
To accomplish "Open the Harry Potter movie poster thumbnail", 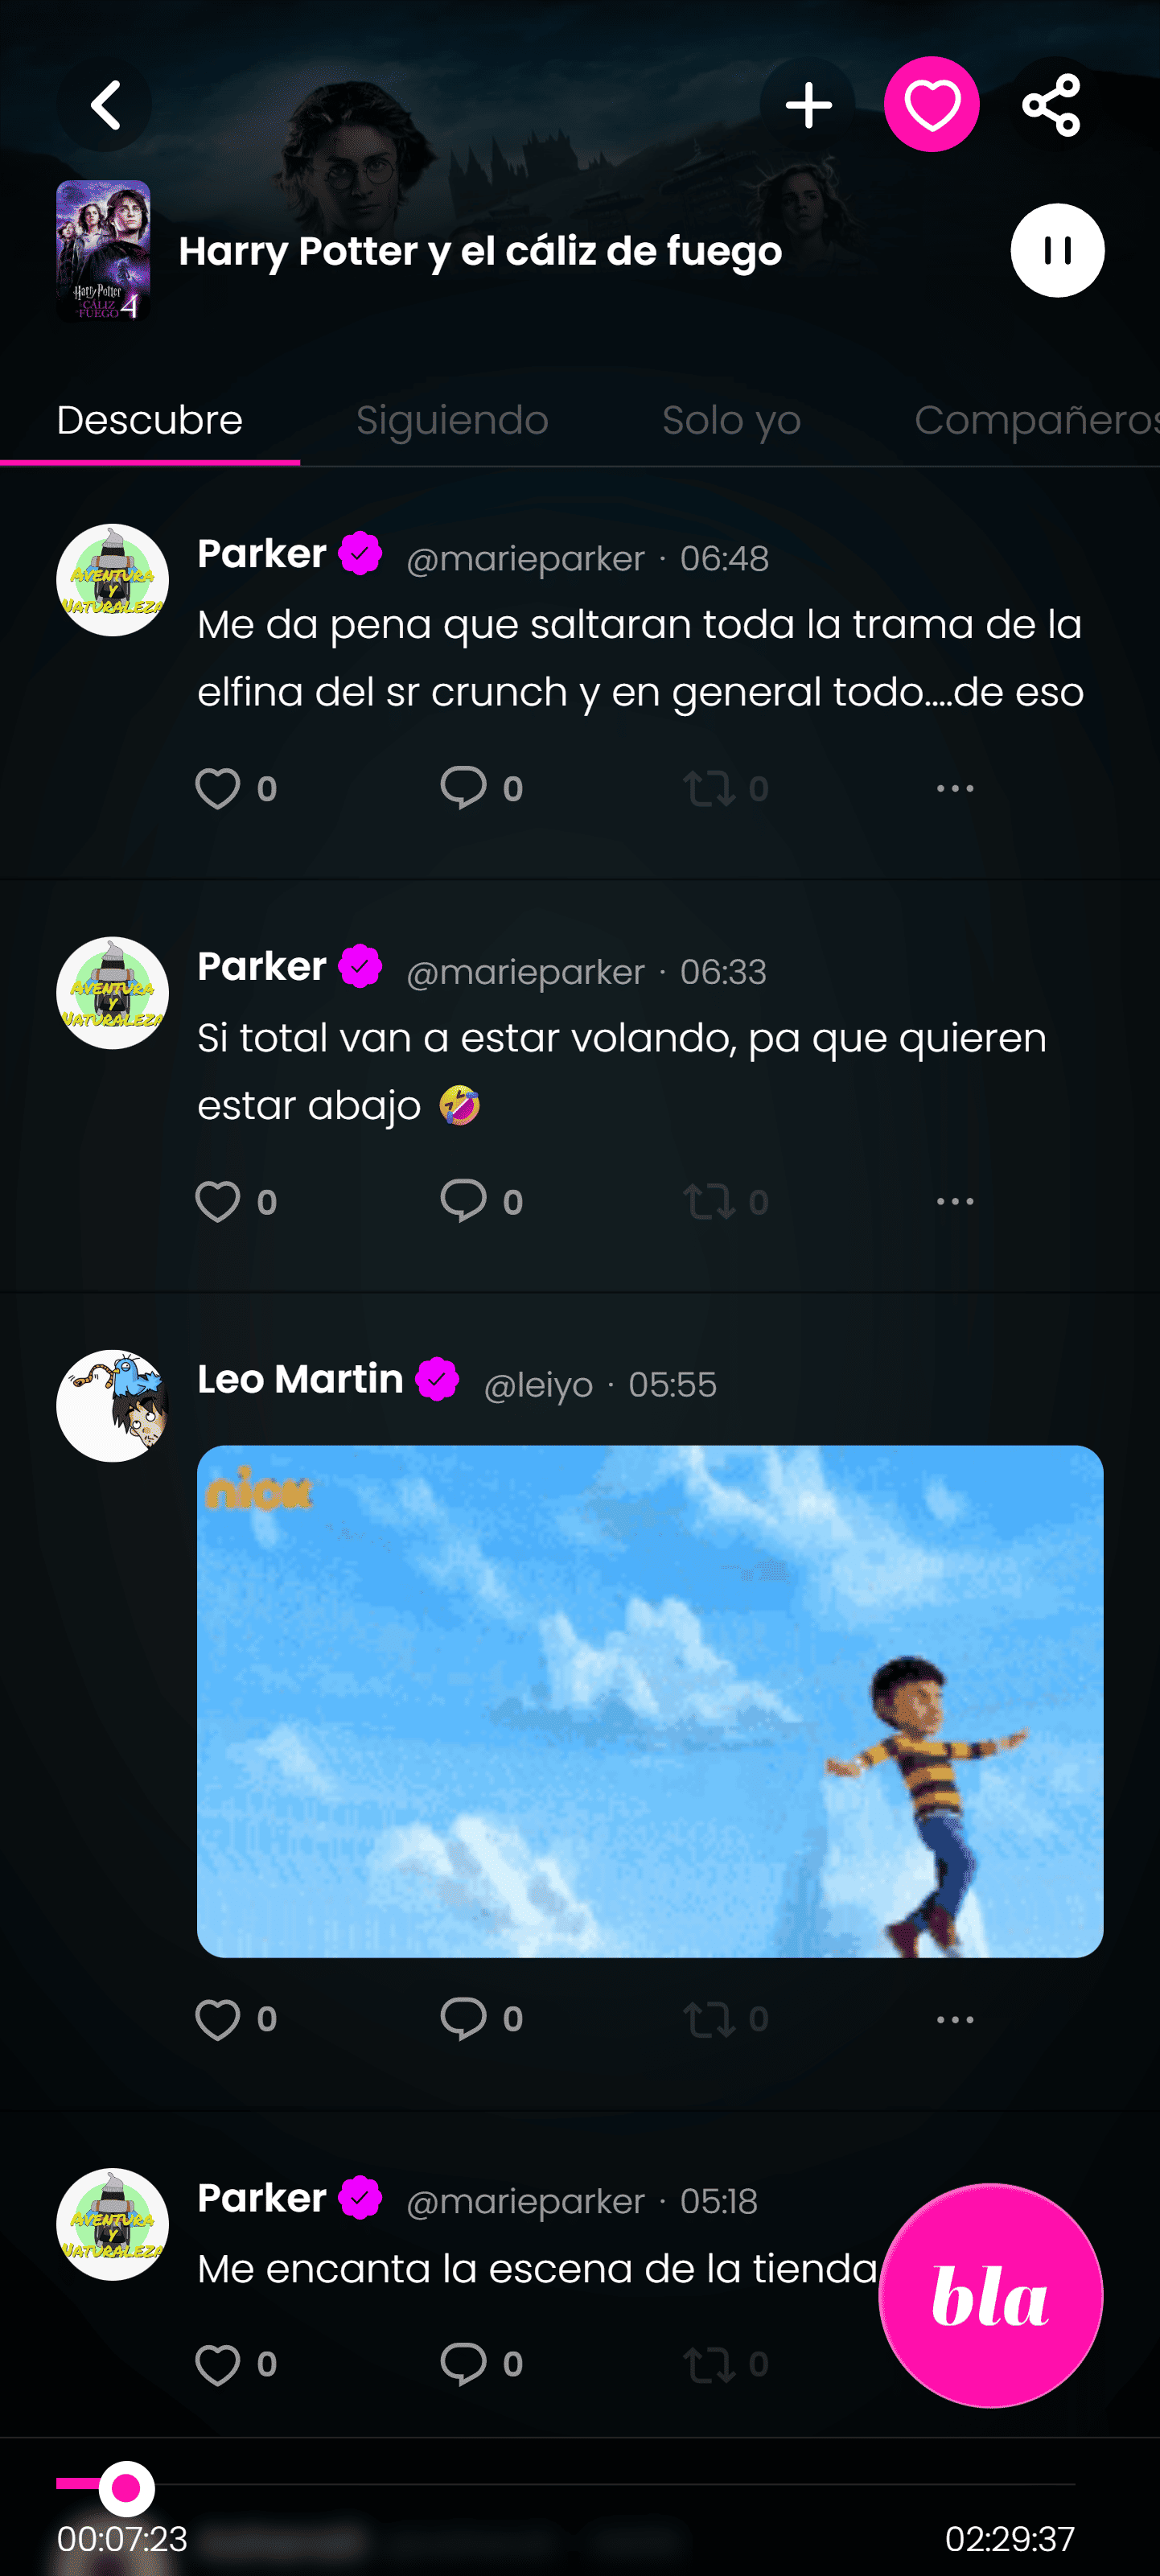I will coord(104,251).
